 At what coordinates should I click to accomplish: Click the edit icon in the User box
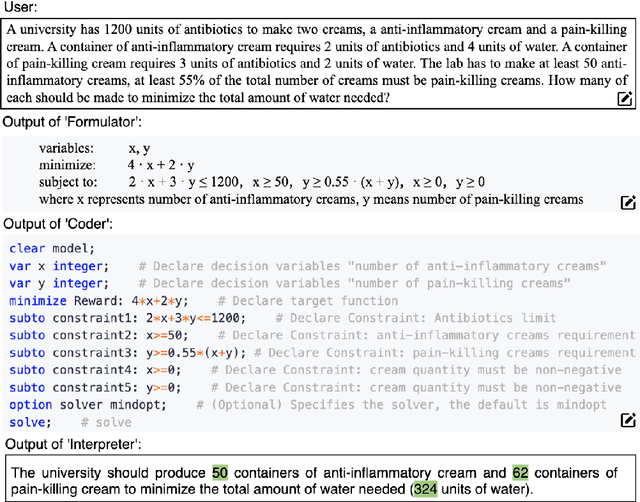[x=625, y=97]
